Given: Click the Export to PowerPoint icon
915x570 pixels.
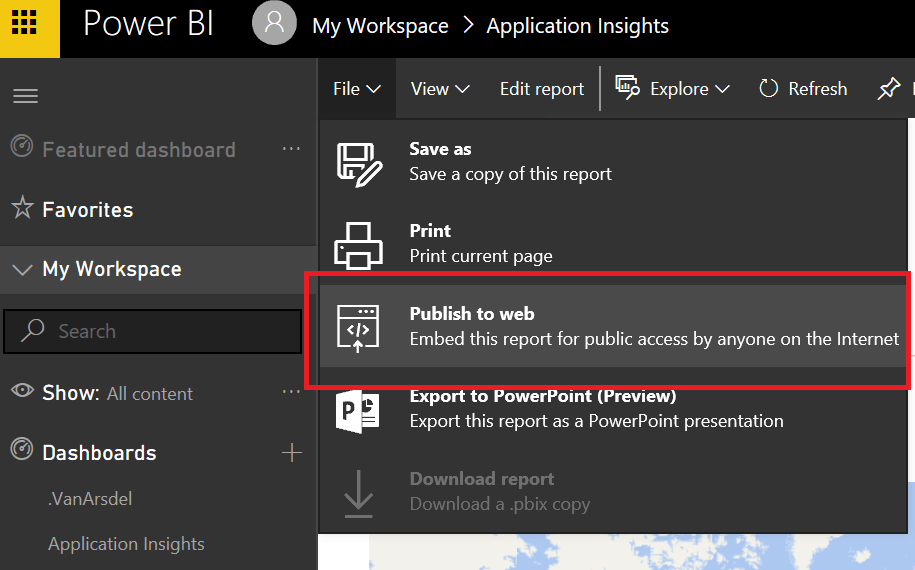Looking at the screenshot, I should tap(358, 410).
